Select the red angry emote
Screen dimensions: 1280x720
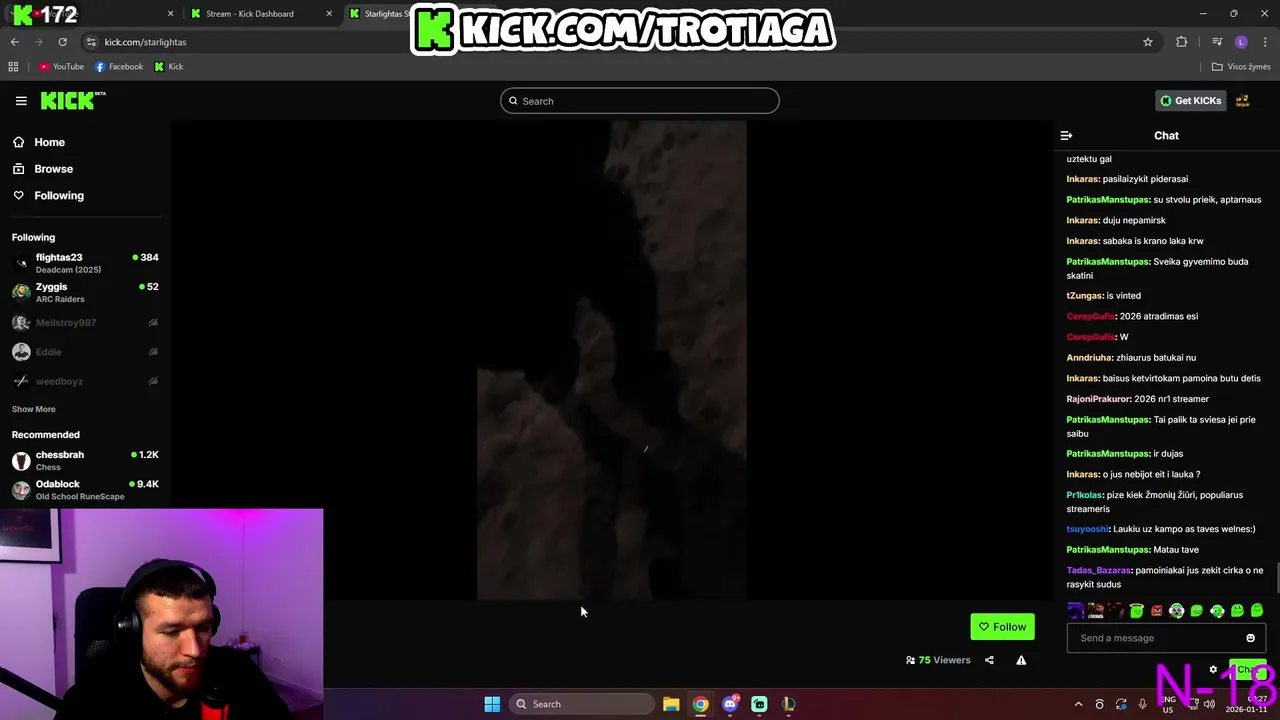pyautogui.click(x=1157, y=610)
